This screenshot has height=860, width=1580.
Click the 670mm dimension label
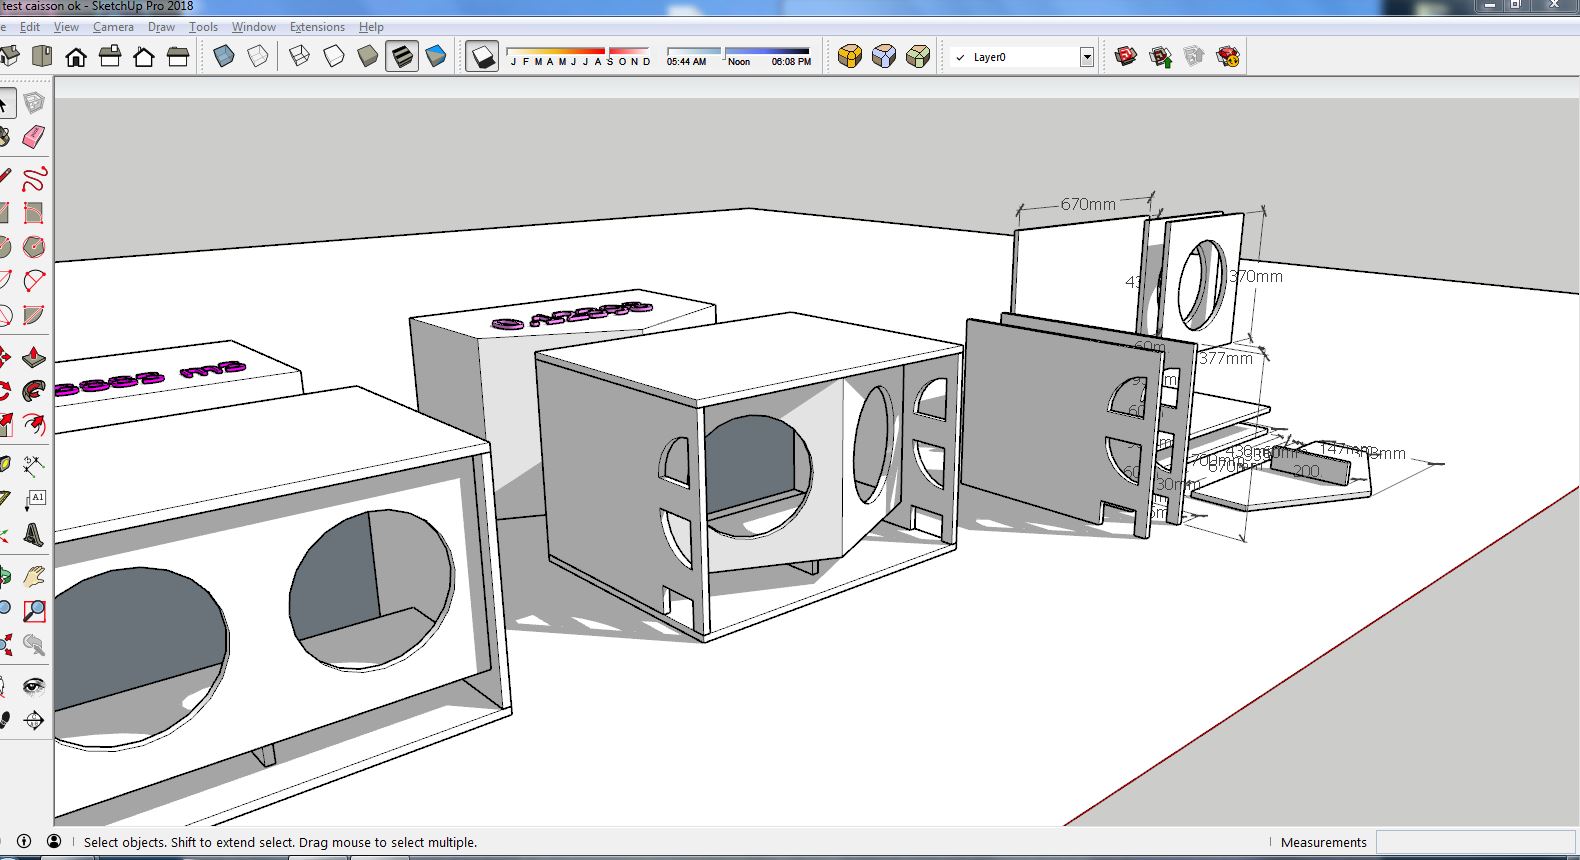coord(1088,204)
